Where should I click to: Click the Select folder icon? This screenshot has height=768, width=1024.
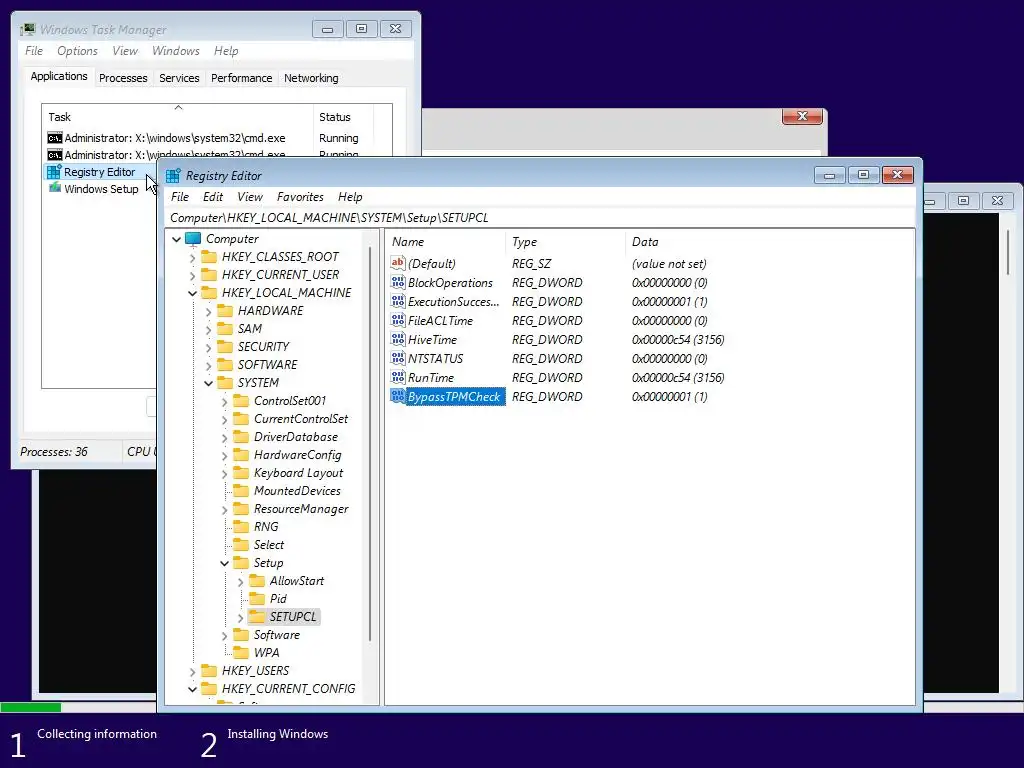click(x=241, y=545)
